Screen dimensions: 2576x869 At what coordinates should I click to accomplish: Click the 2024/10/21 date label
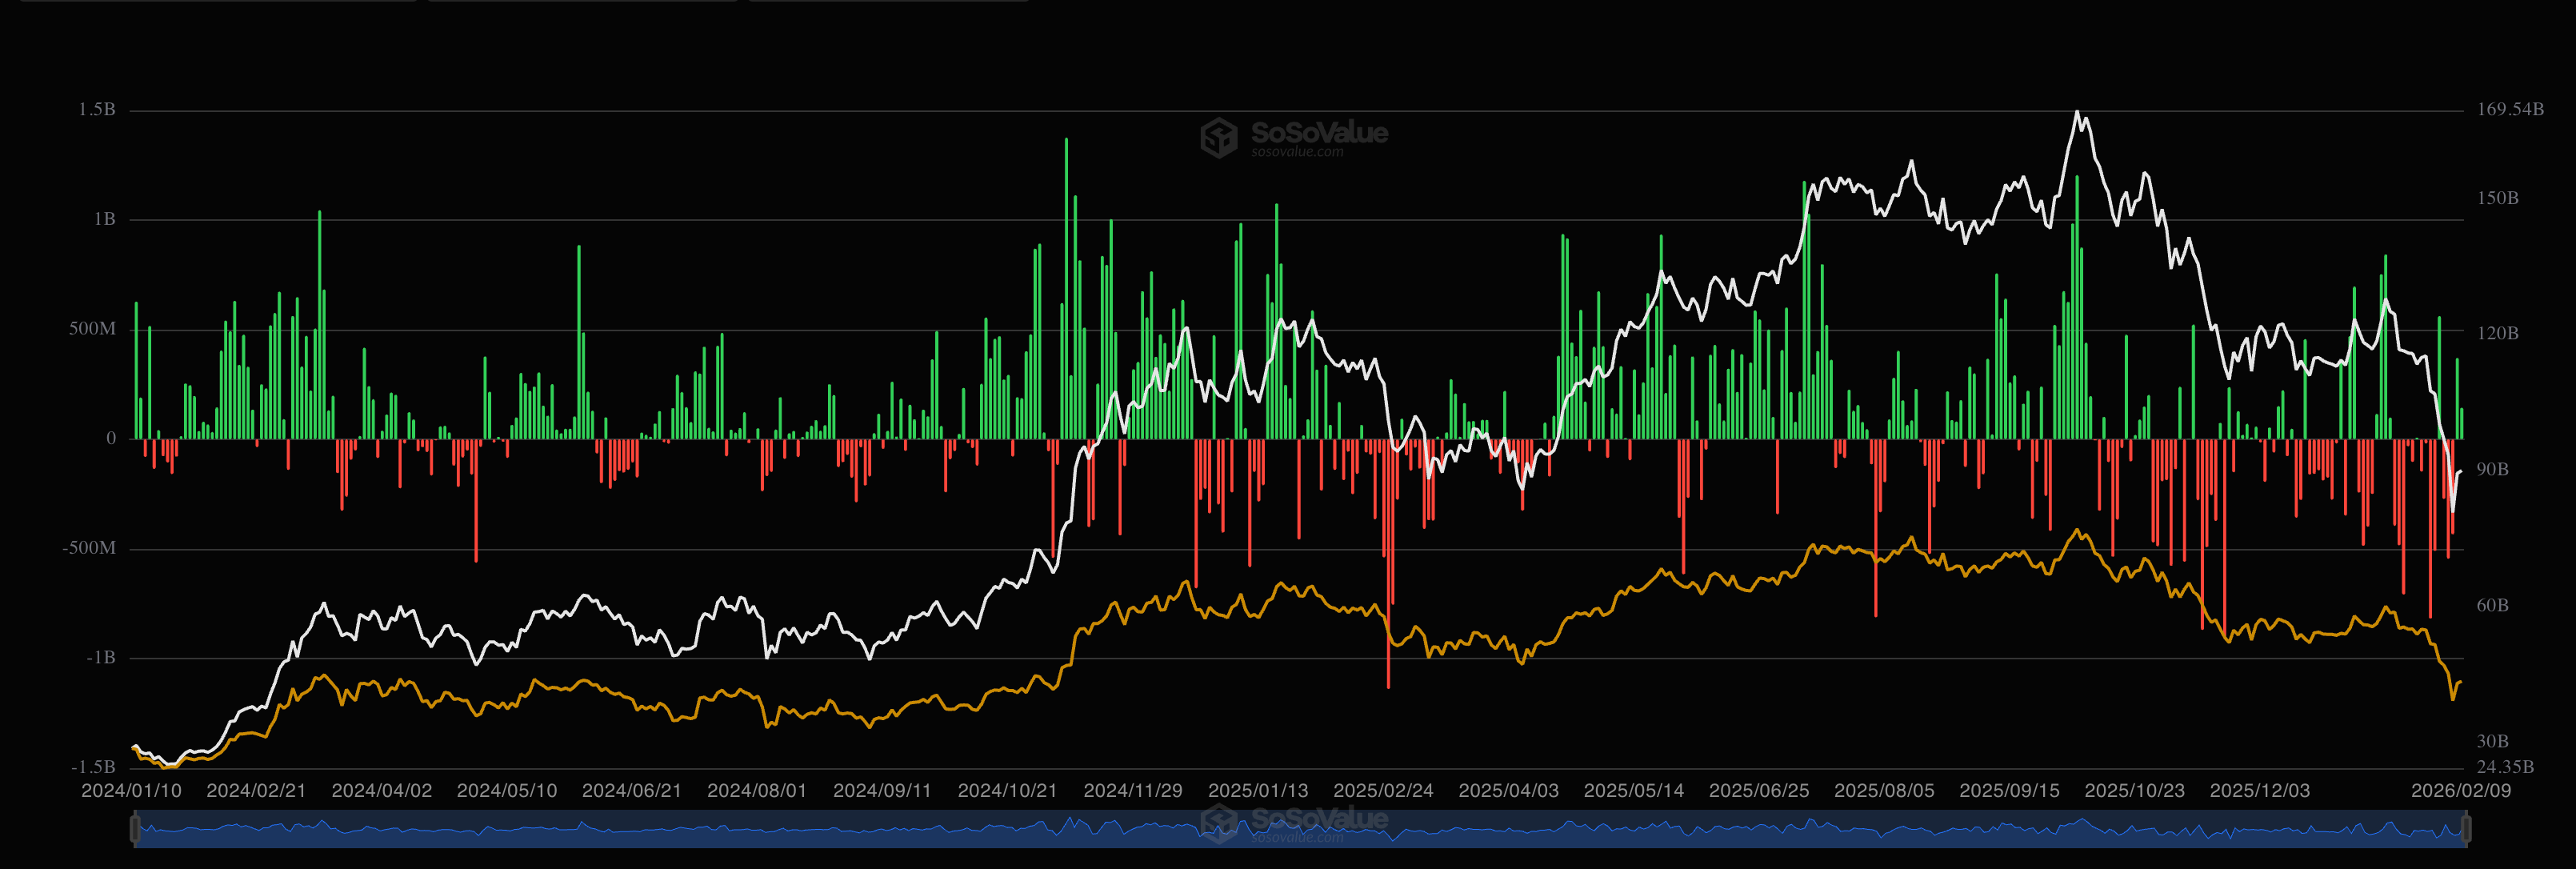coord(1007,791)
